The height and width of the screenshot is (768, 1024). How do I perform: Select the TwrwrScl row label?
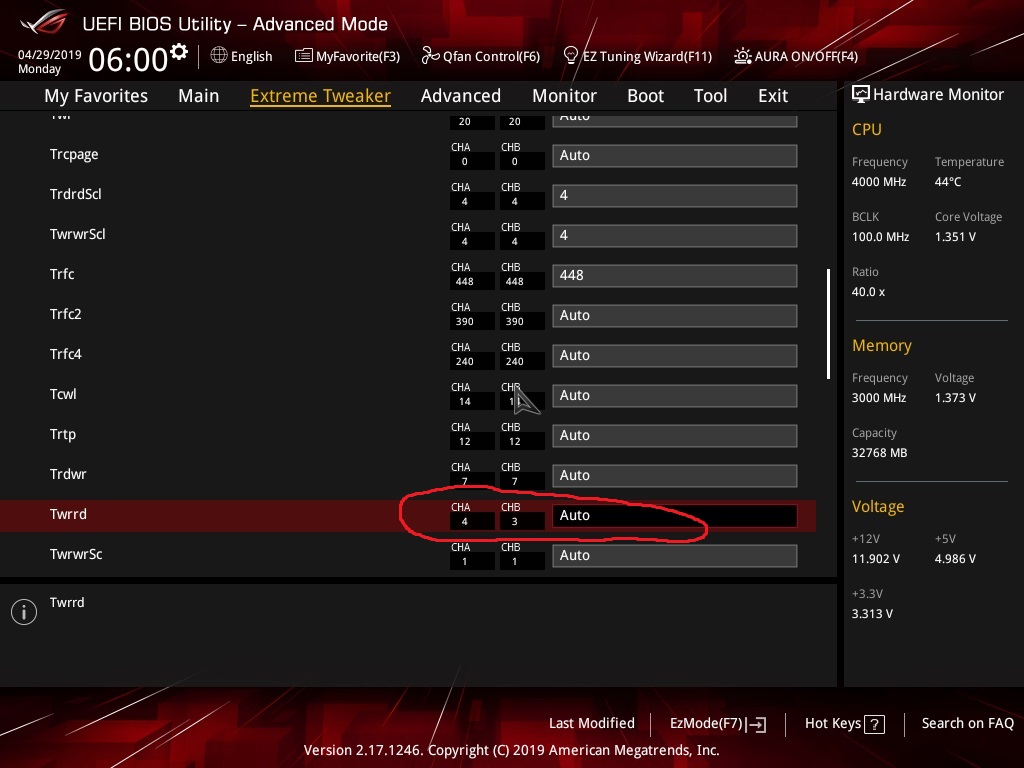[x=78, y=234]
